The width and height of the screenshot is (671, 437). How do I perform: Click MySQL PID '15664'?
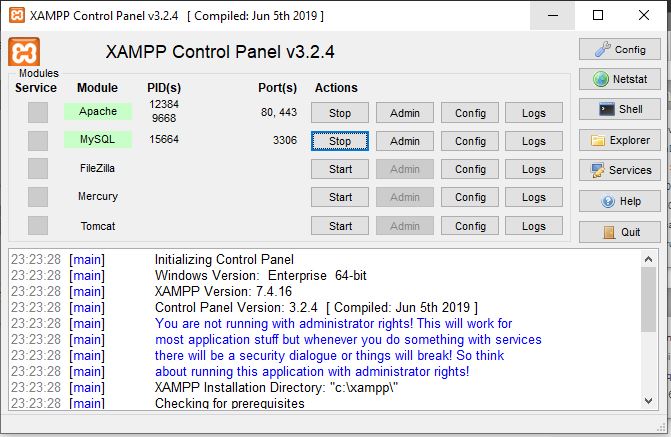[164, 139]
